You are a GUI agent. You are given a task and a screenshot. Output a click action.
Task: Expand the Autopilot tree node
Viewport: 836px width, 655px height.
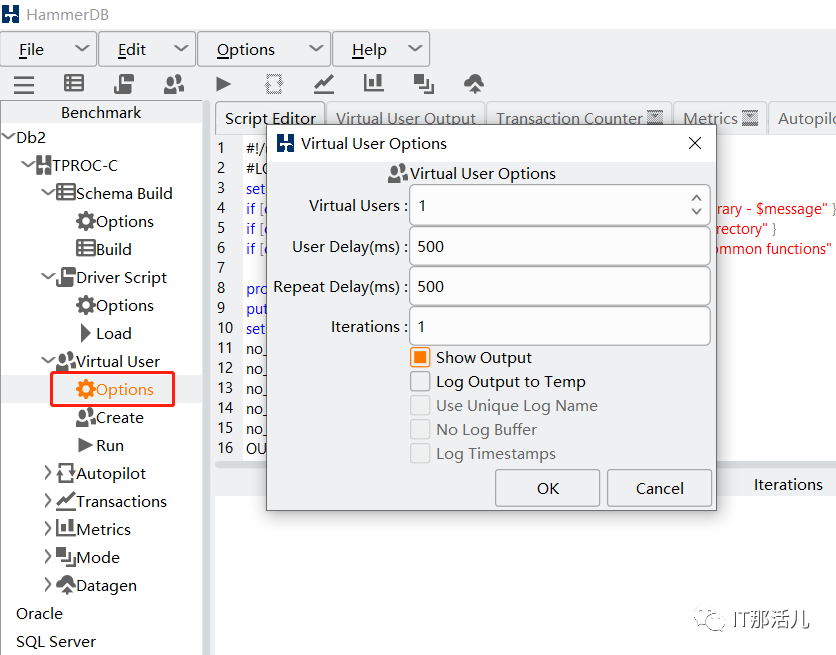(48, 473)
